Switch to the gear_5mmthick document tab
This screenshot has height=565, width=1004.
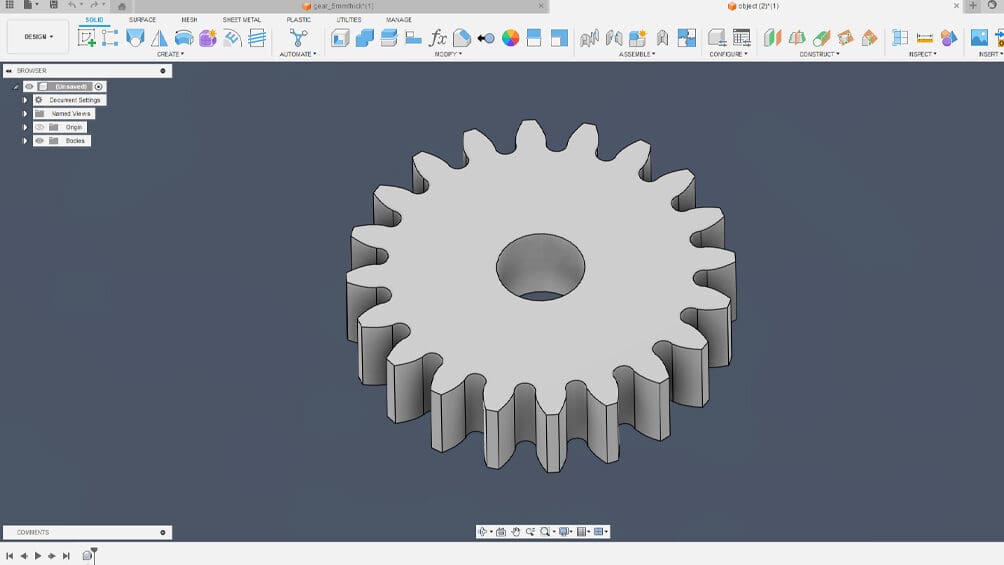pos(343,6)
